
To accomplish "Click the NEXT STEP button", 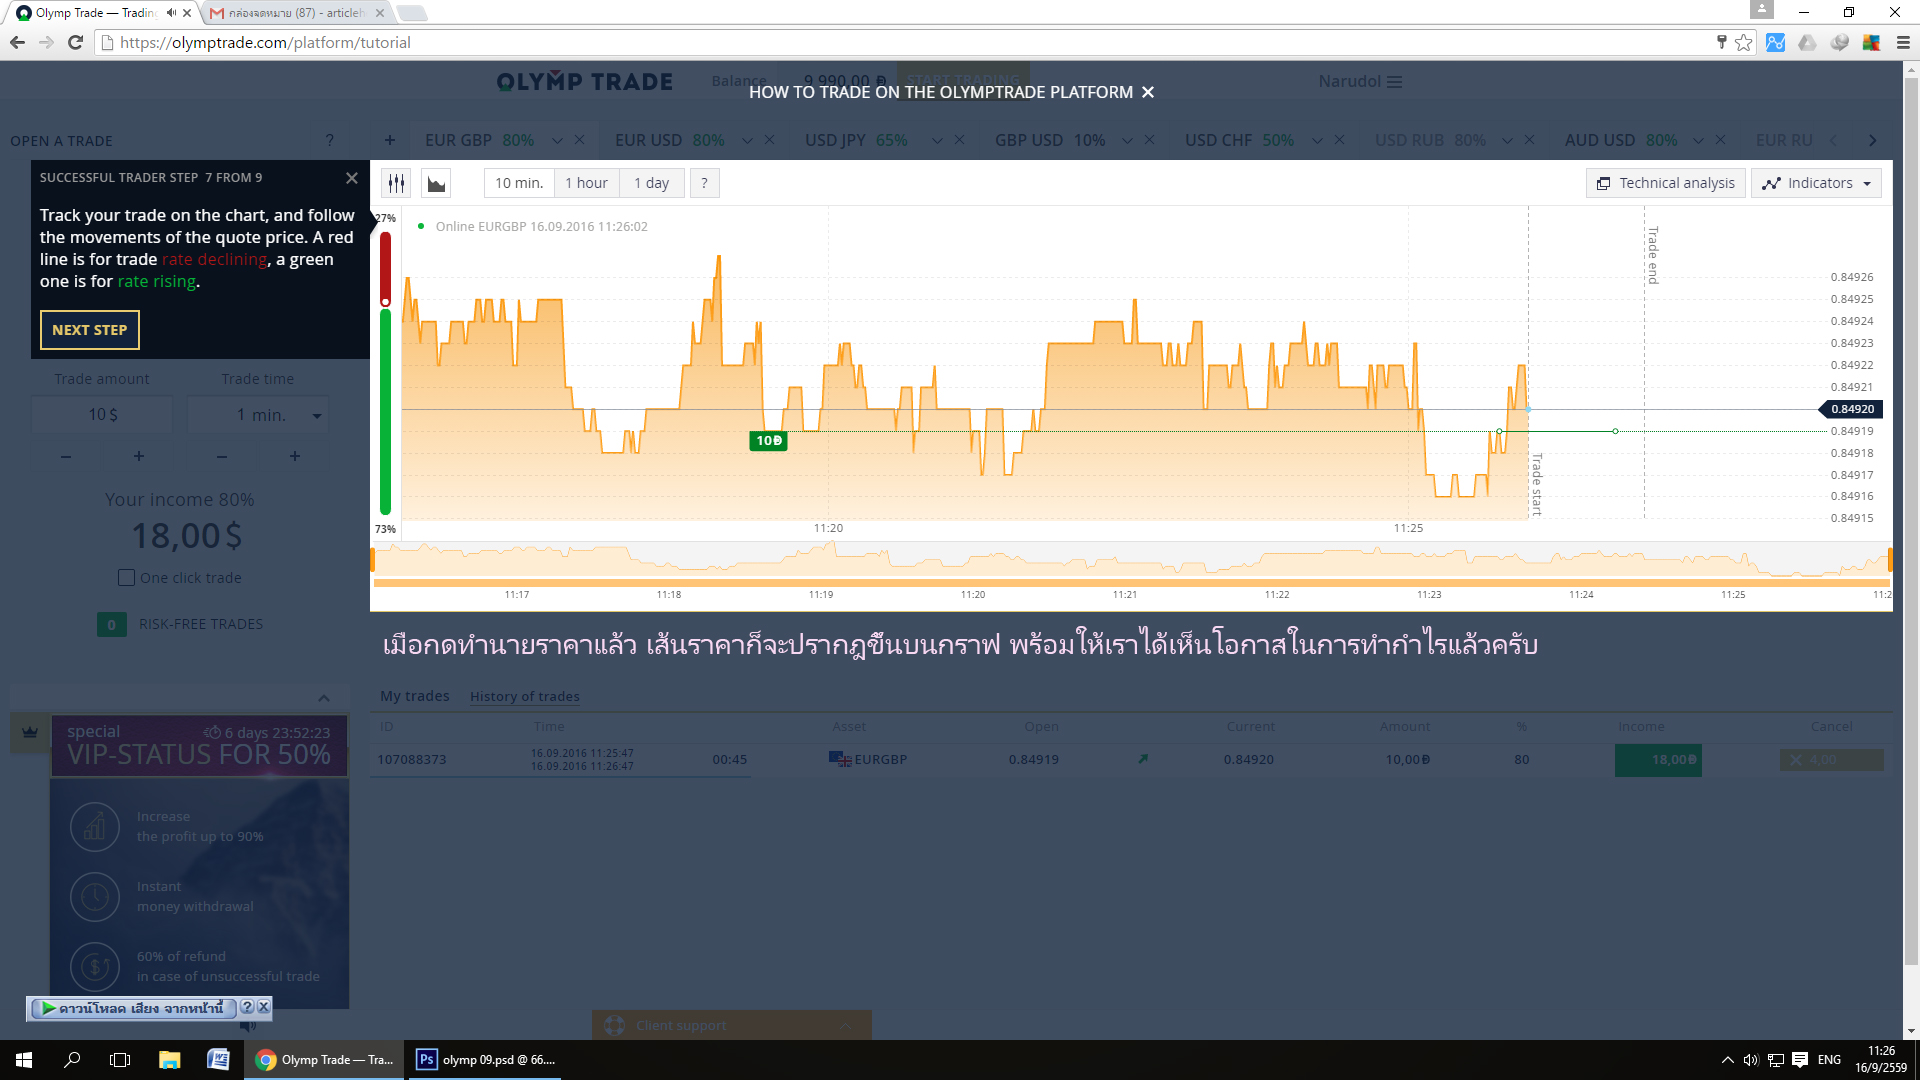I will (90, 330).
